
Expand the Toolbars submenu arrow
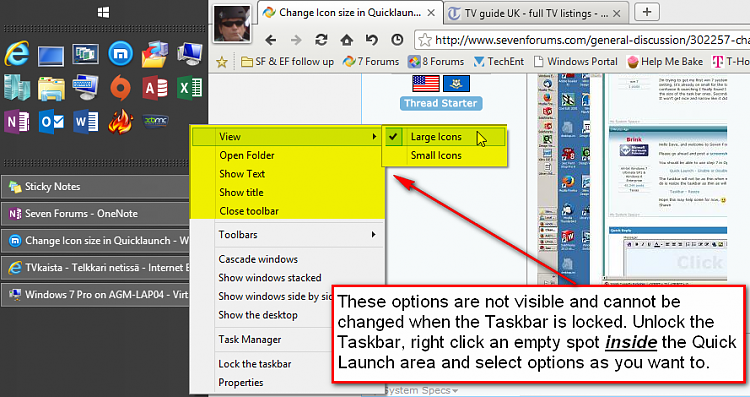pos(373,235)
